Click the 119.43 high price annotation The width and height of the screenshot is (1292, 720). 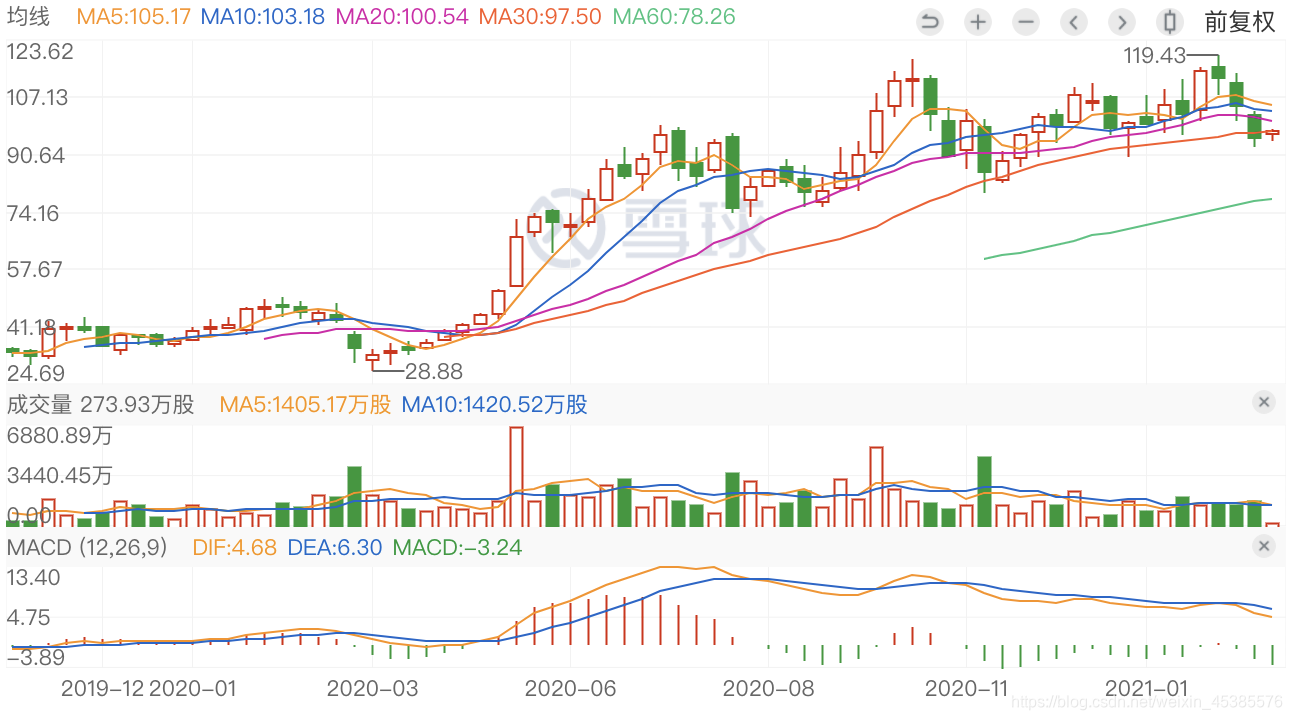1154,56
